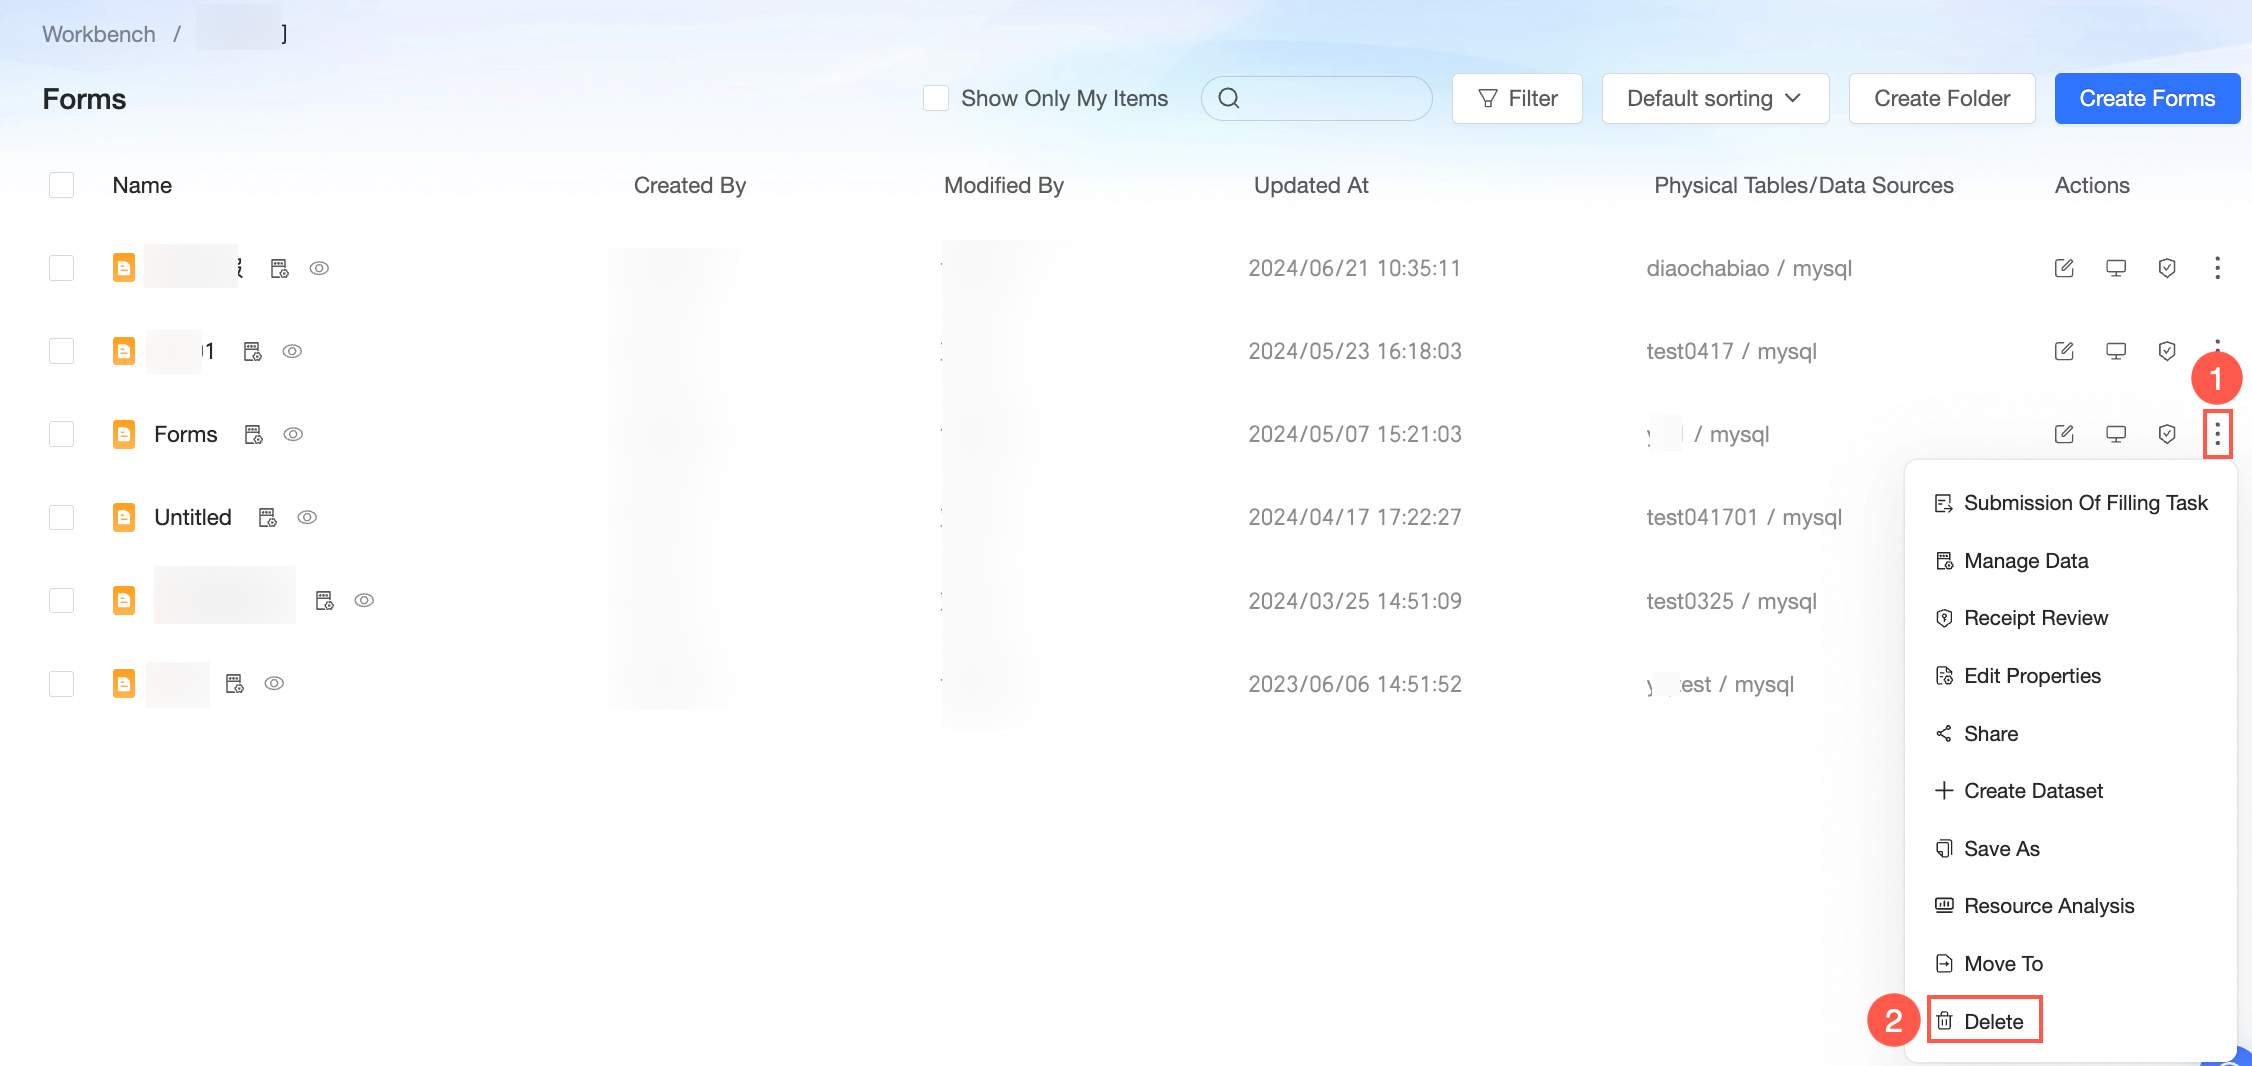
Task: Toggle the eye icon in the test0325 row
Action: 364,600
